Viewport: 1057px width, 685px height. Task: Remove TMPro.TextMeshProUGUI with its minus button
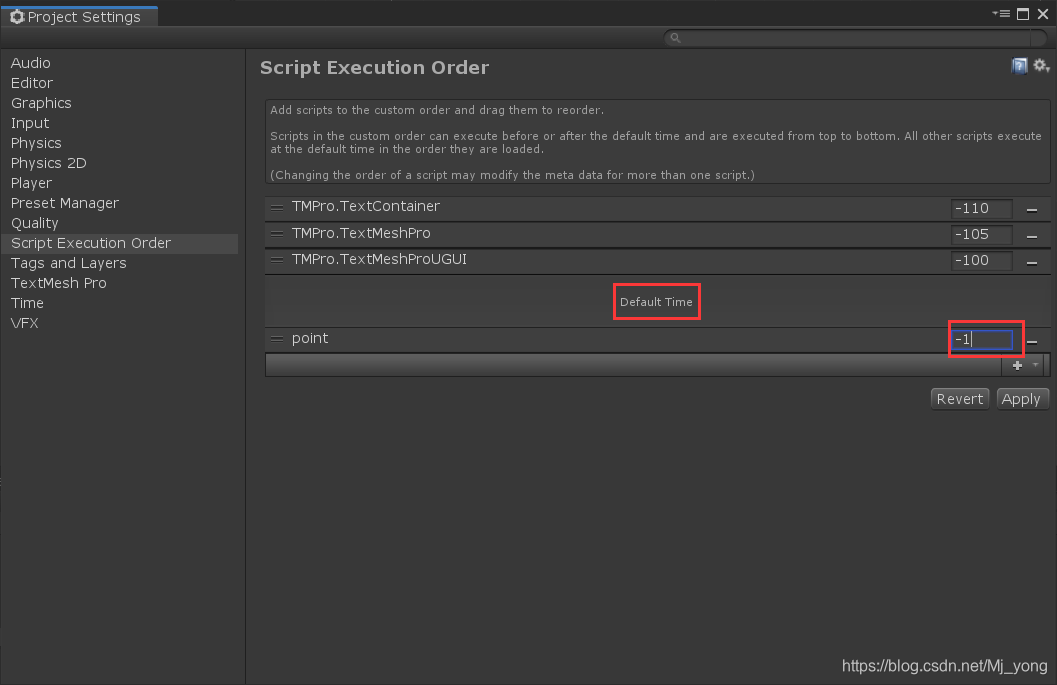(1031, 262)
